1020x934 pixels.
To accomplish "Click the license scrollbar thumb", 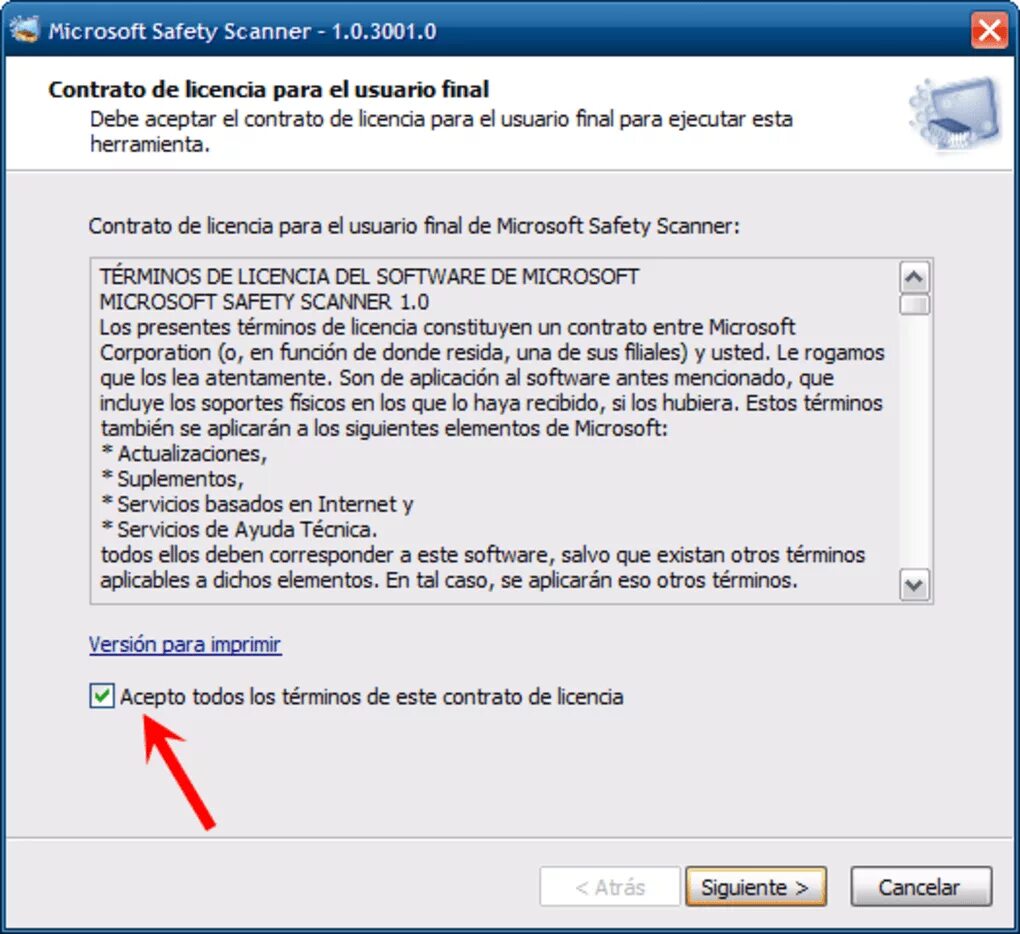I will point(914,305).
